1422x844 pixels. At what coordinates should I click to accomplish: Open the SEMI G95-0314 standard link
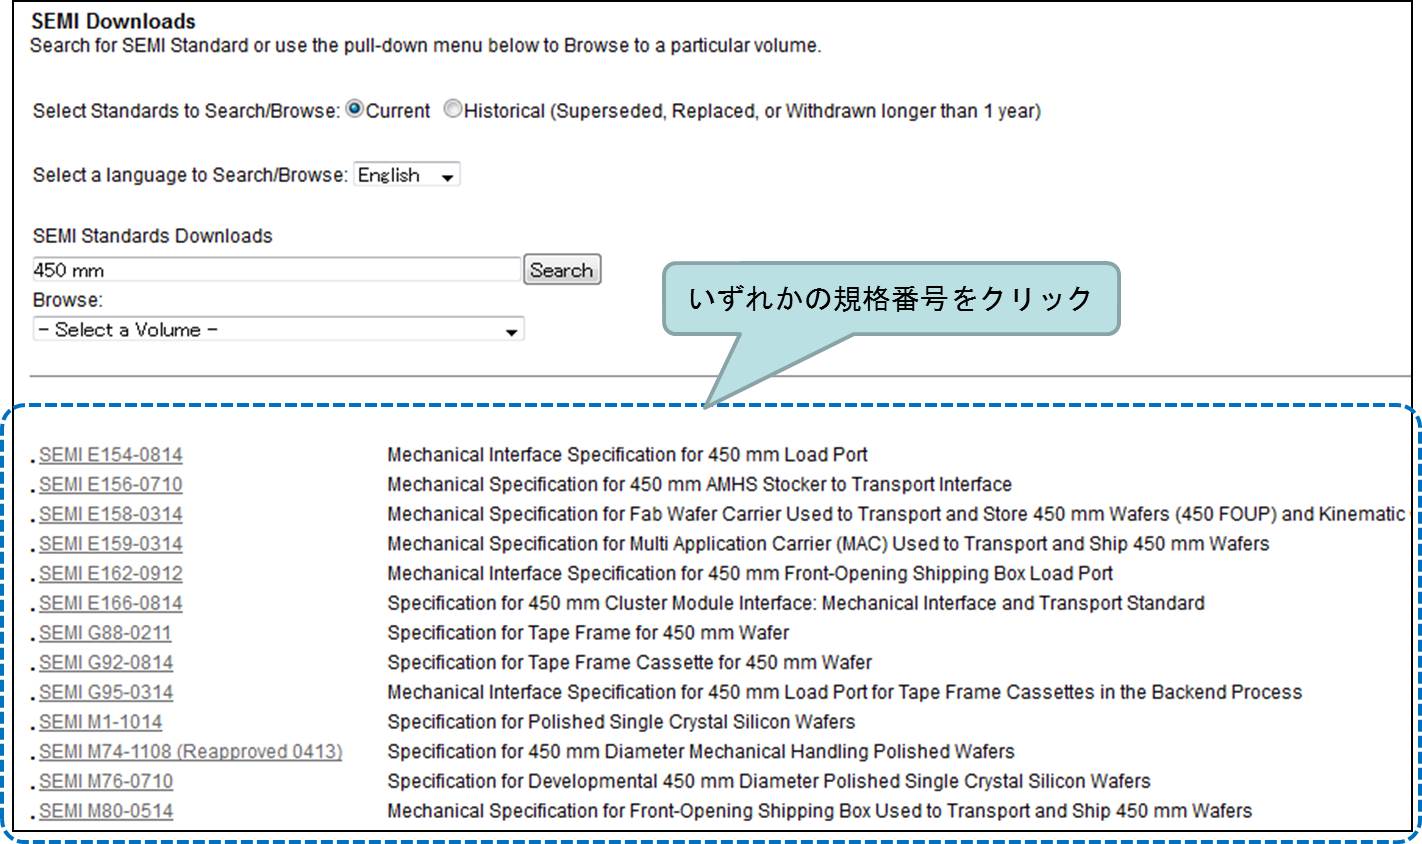[106, 692]
